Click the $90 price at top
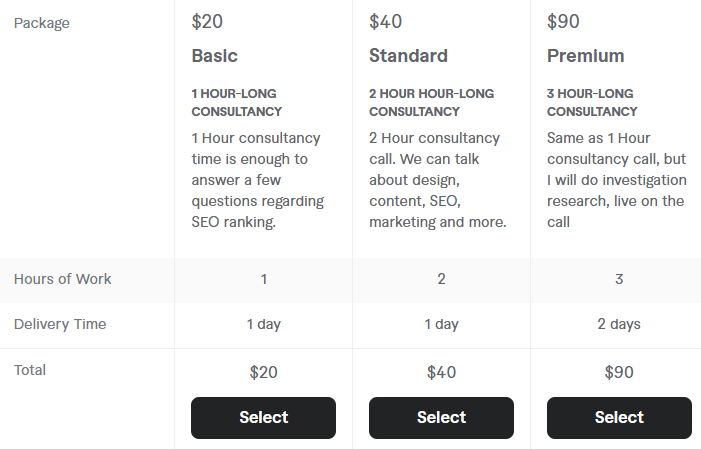Screen dimensions: 701x449 (x=563, y=21)
